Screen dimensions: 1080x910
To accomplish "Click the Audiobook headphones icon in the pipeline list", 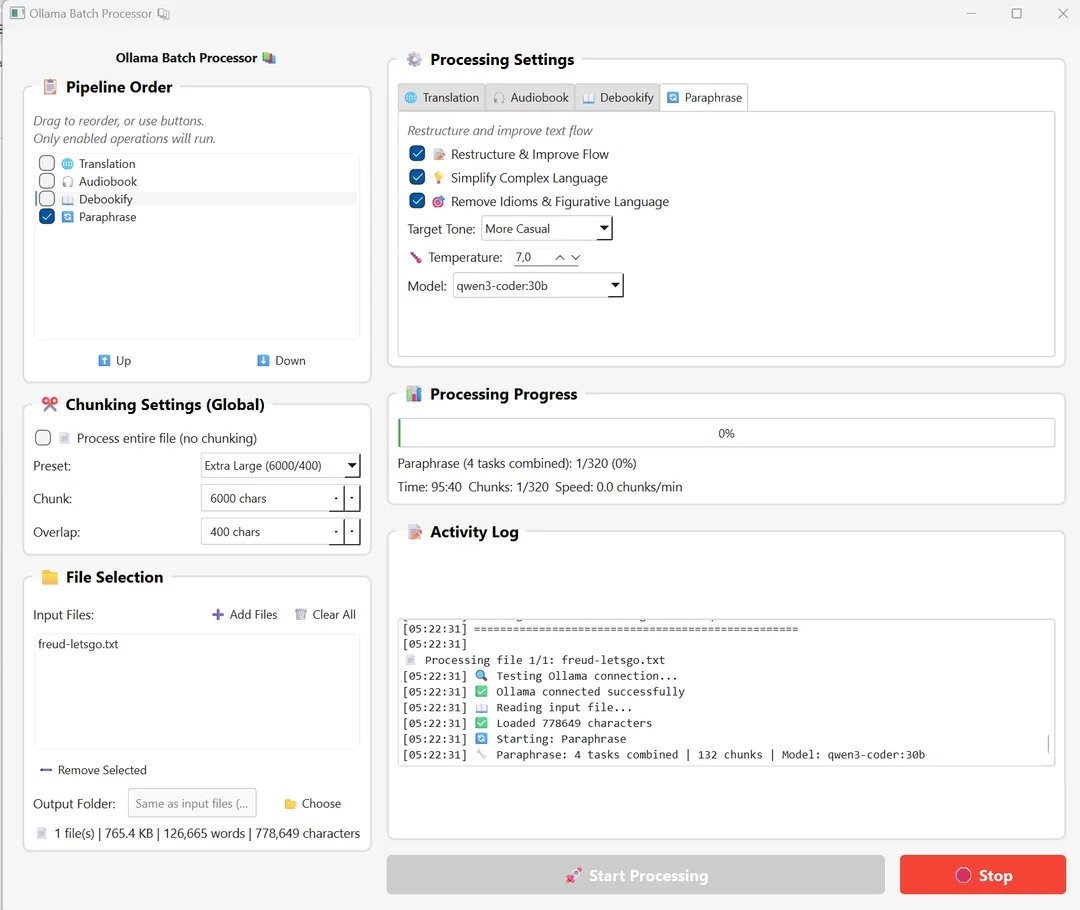I will pos(67,182).
